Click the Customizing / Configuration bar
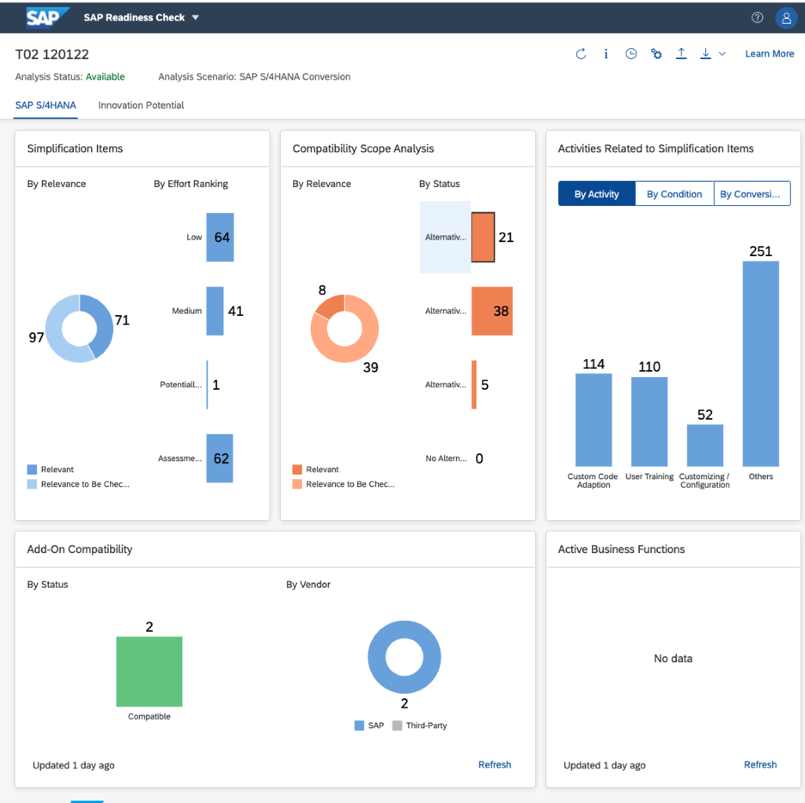 705,445
